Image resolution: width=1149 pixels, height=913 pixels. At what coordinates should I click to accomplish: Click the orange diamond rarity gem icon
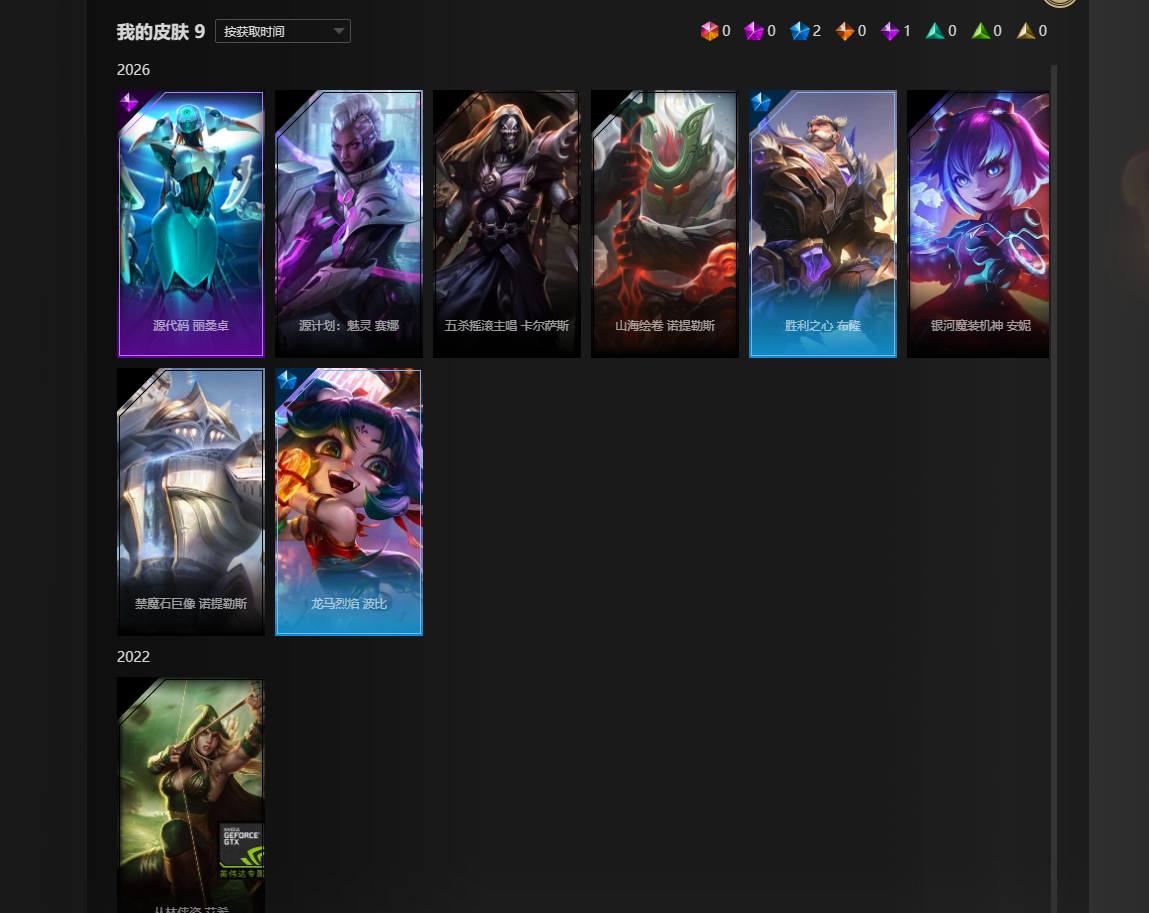[845, 31]
